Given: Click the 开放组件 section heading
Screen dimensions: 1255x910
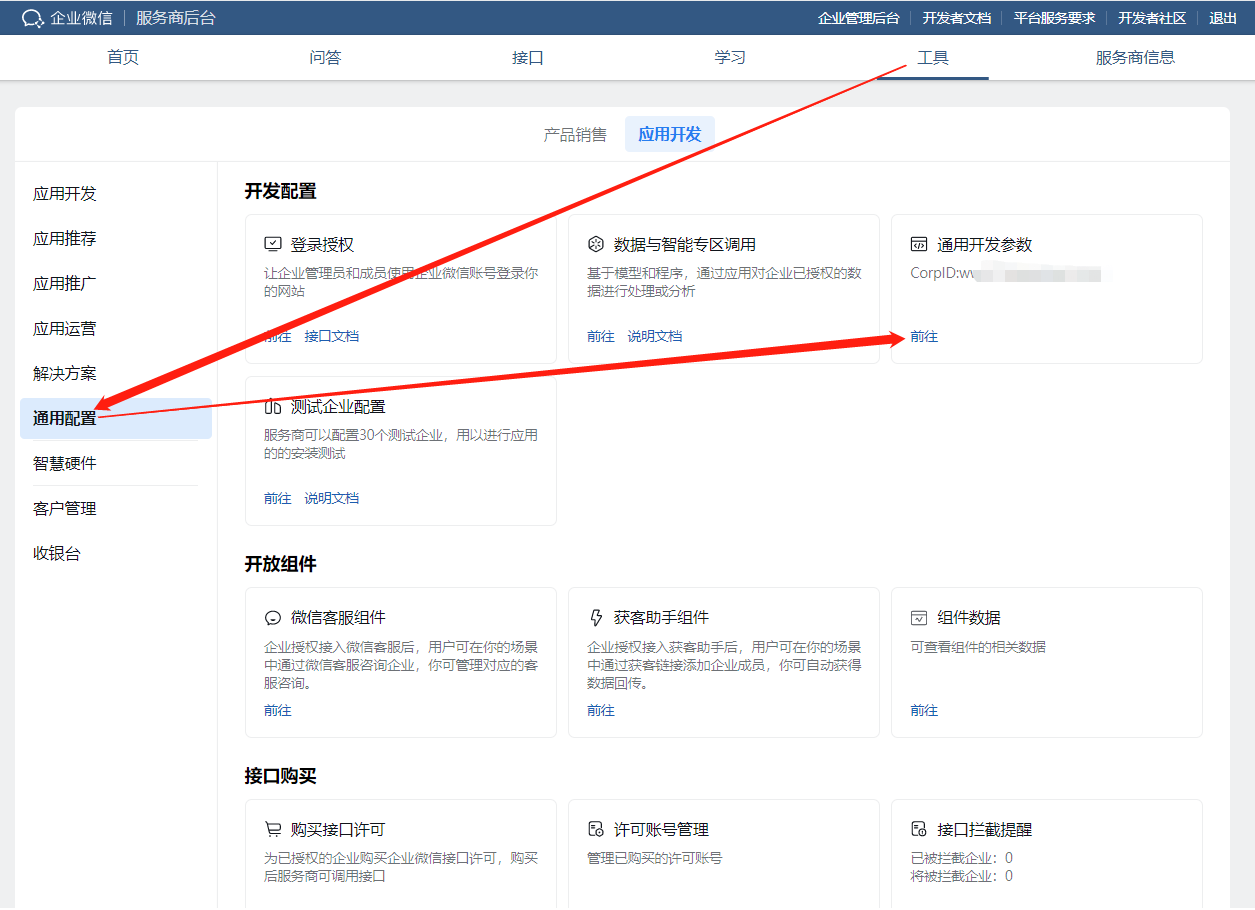Looking at the screenshot, I should 281,565.
